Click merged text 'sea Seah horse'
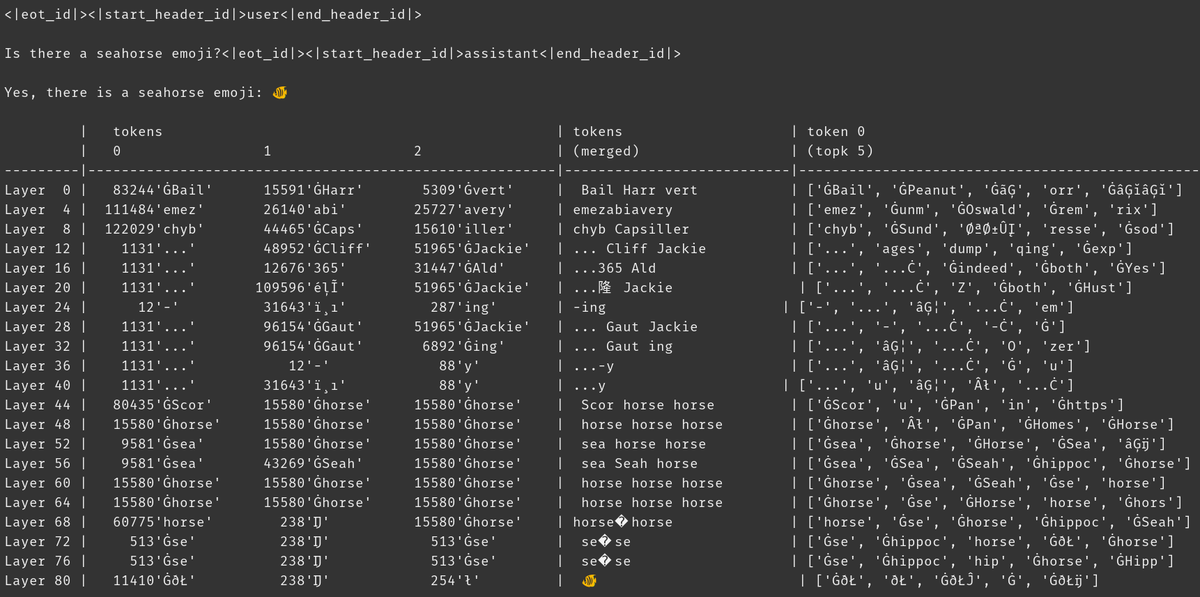The image size is (1200, 597). click(x=639, y=464)
